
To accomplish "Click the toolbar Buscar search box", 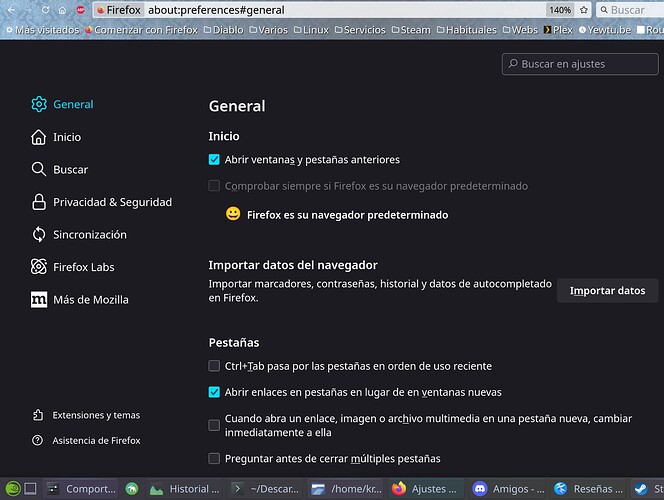I will [x=630, y=10].
